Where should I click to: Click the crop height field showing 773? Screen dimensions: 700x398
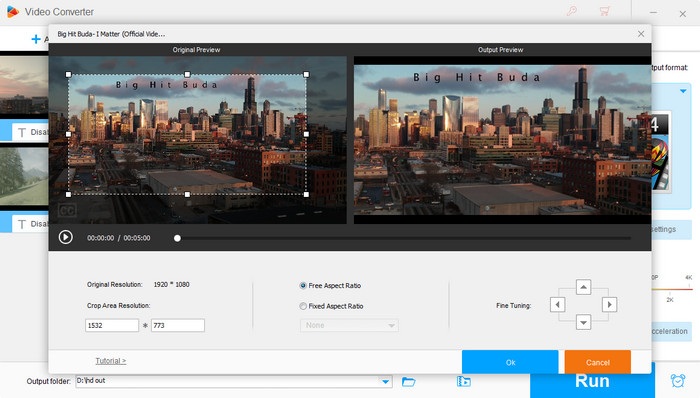[x=178, y=325]
